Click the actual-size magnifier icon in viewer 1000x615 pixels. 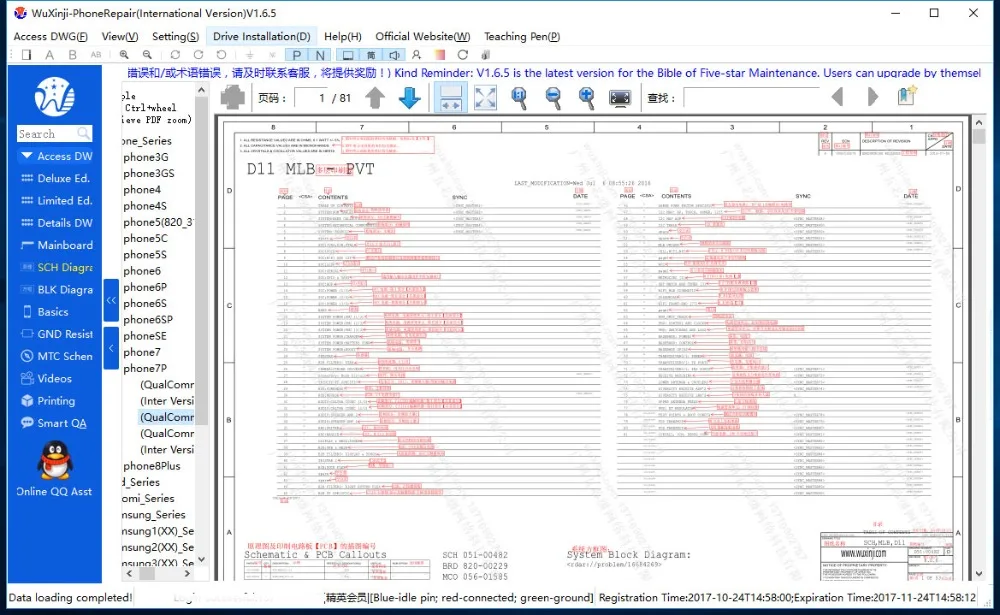[x=519, y=98]
